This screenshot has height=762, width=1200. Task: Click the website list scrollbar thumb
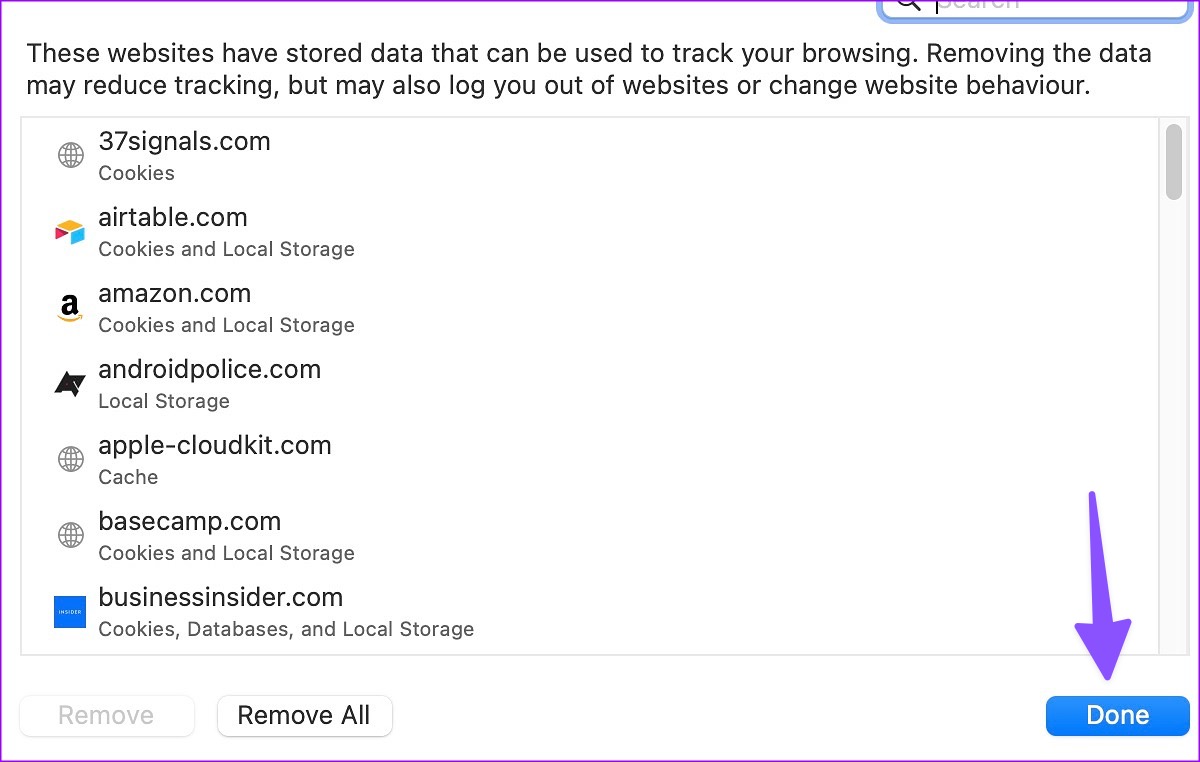(1173, 162)
